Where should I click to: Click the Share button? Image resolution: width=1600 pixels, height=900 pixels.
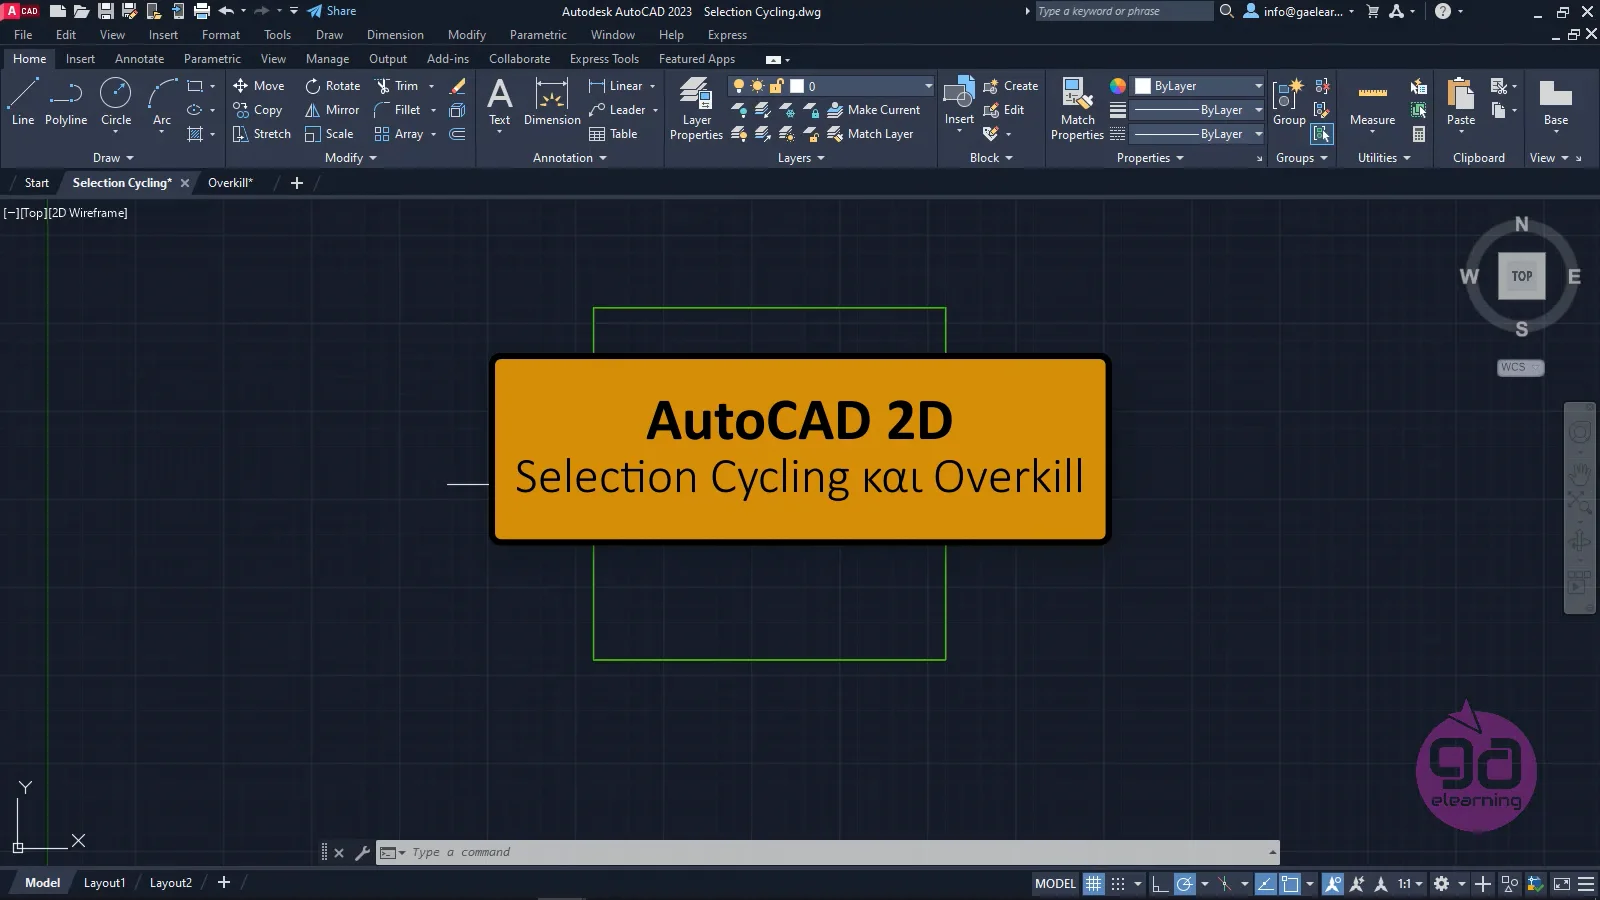pos(332,11)
